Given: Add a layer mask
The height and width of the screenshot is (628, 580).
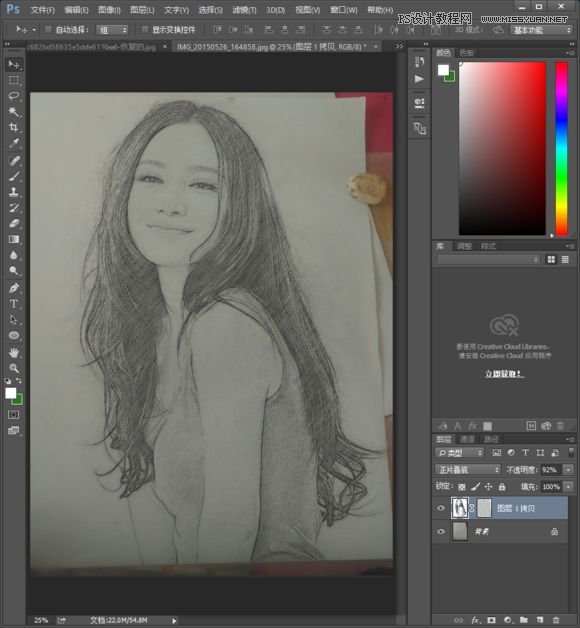Looking at the screenshot, I should pyautogui.click(x=491, y=620).
